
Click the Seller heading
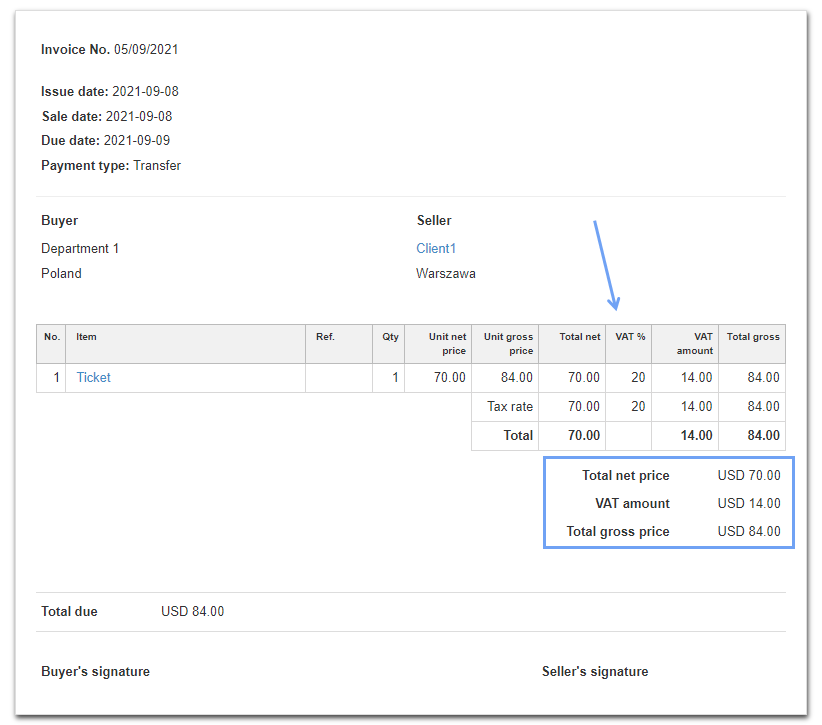point(434,220)
